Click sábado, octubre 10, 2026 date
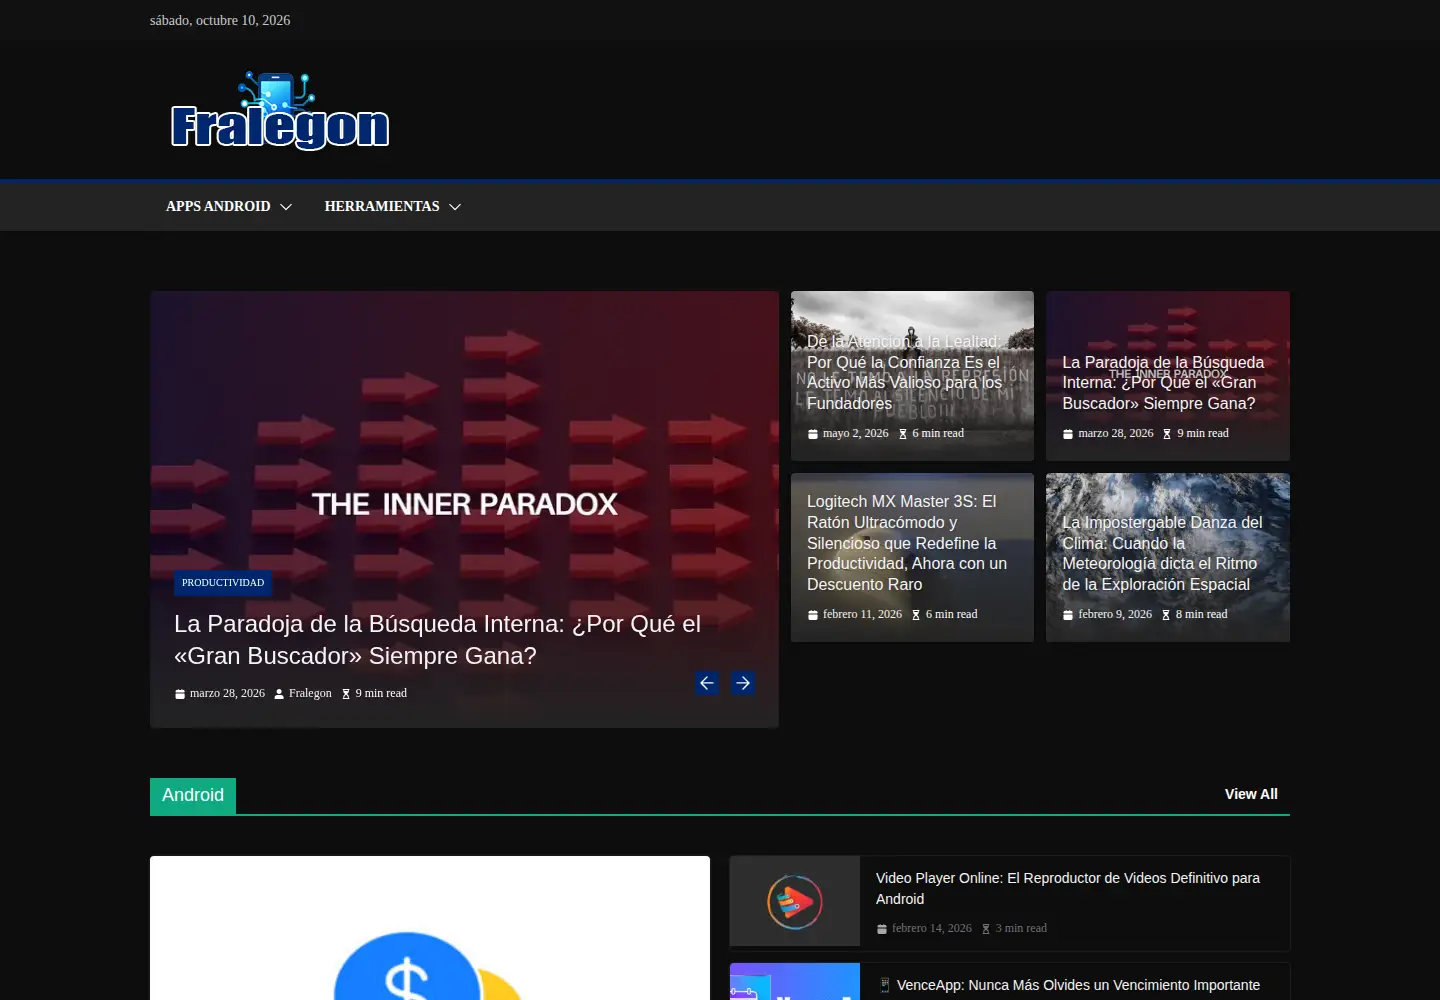This screenshot has width=1440, height=1000. click(x=220, y=20)
